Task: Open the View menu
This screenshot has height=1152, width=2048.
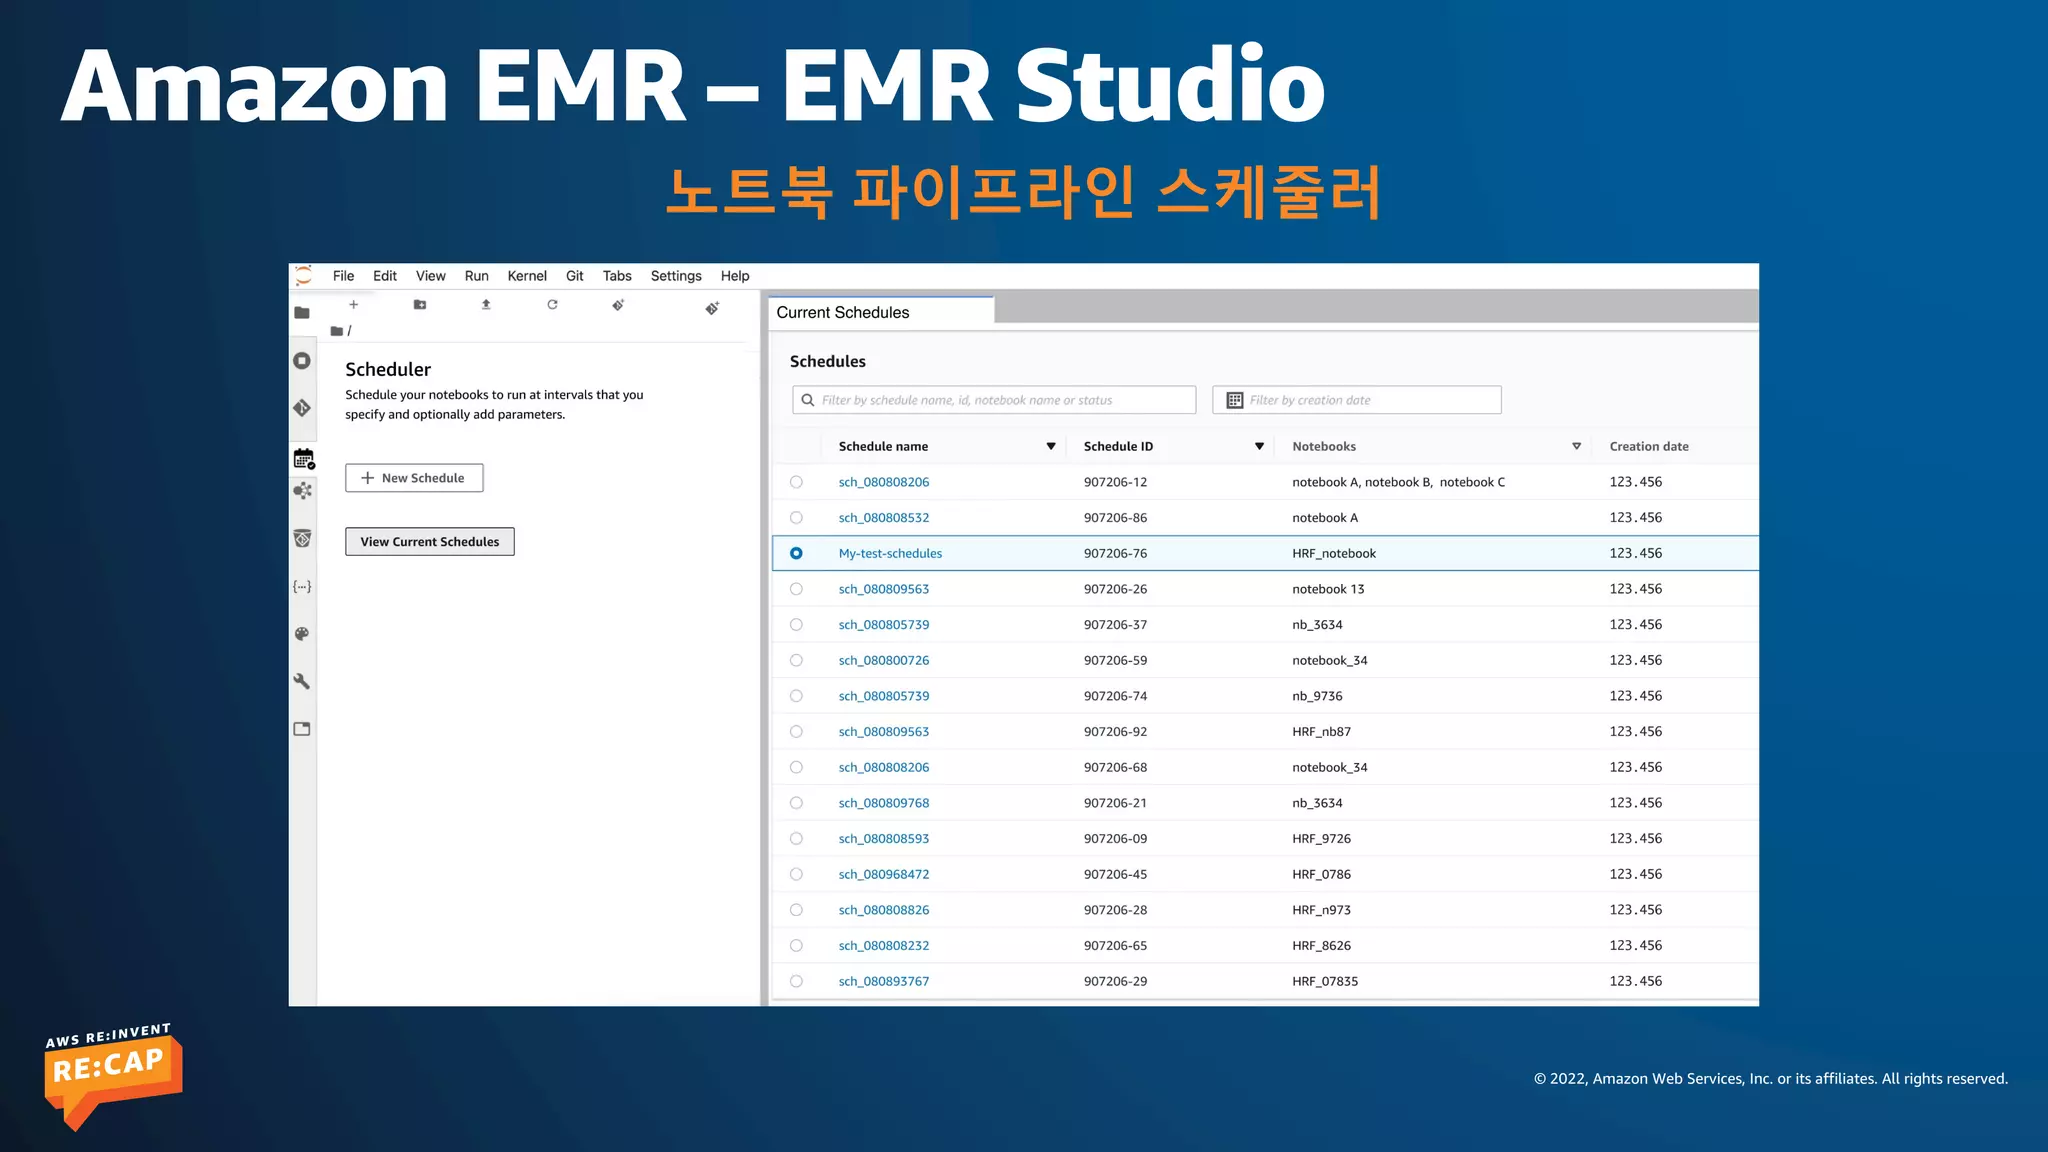Action: [x=431, y=276]
